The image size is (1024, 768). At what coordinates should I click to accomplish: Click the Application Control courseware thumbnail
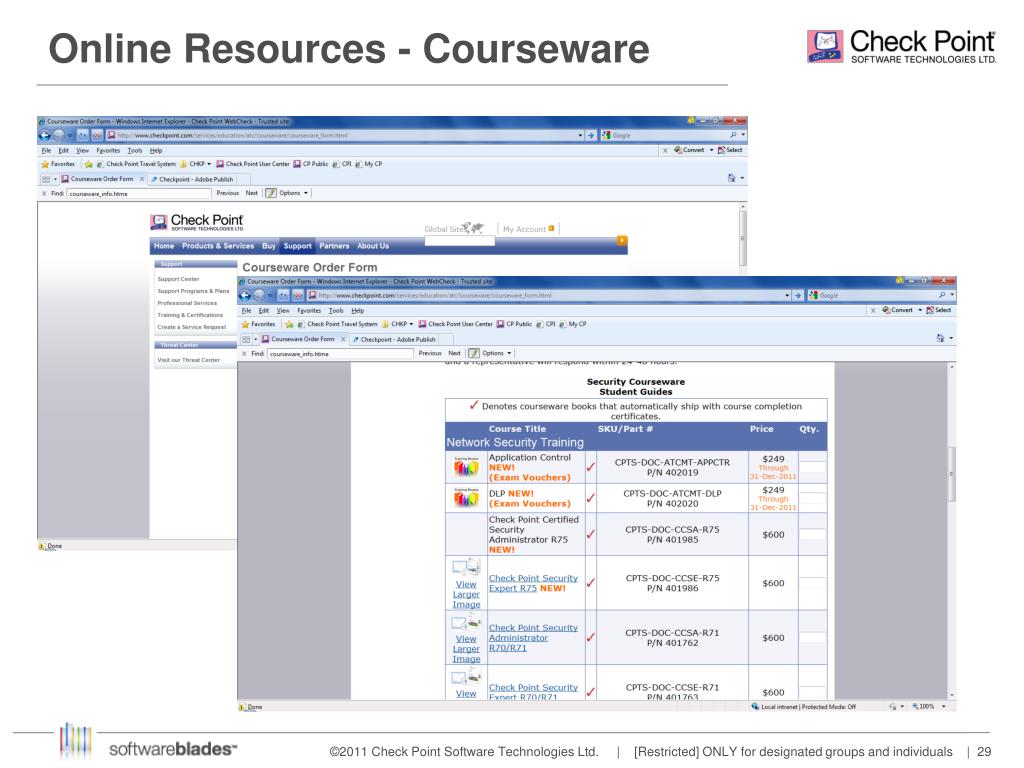[x=466, y=466]
